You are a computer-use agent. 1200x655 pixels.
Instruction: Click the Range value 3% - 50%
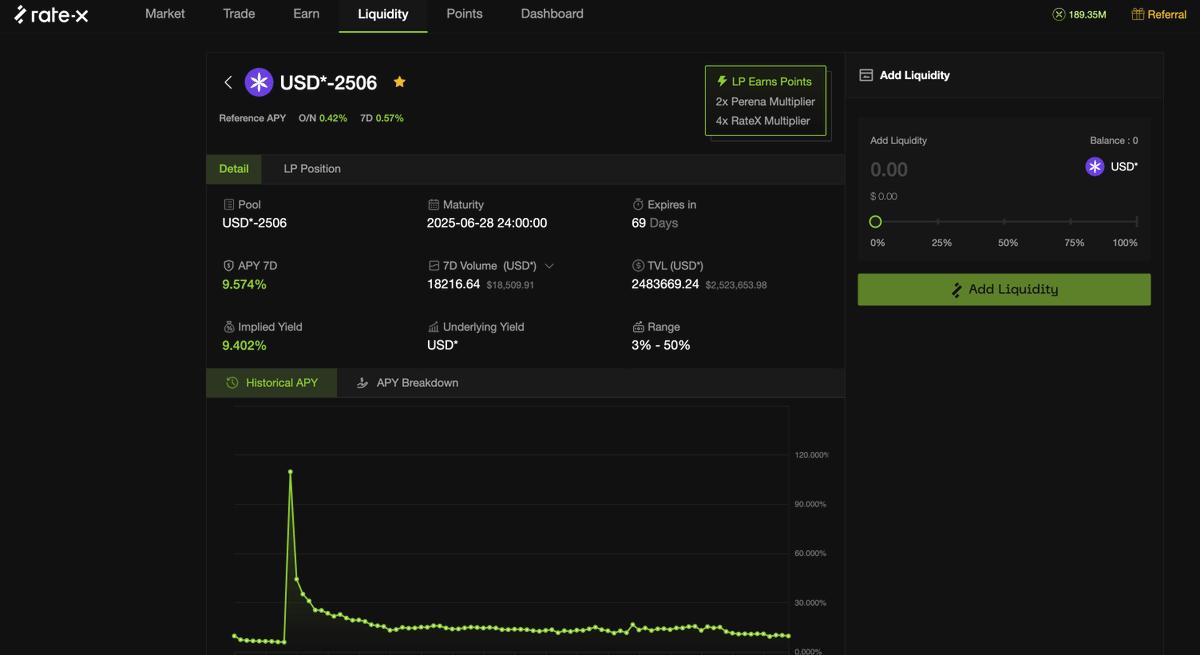[x=661, y=345]
